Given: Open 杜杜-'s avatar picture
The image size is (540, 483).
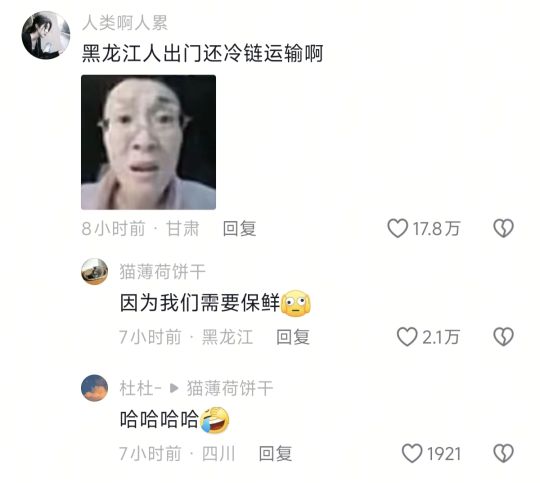Looking at the screenshot, I should [94, 388].
